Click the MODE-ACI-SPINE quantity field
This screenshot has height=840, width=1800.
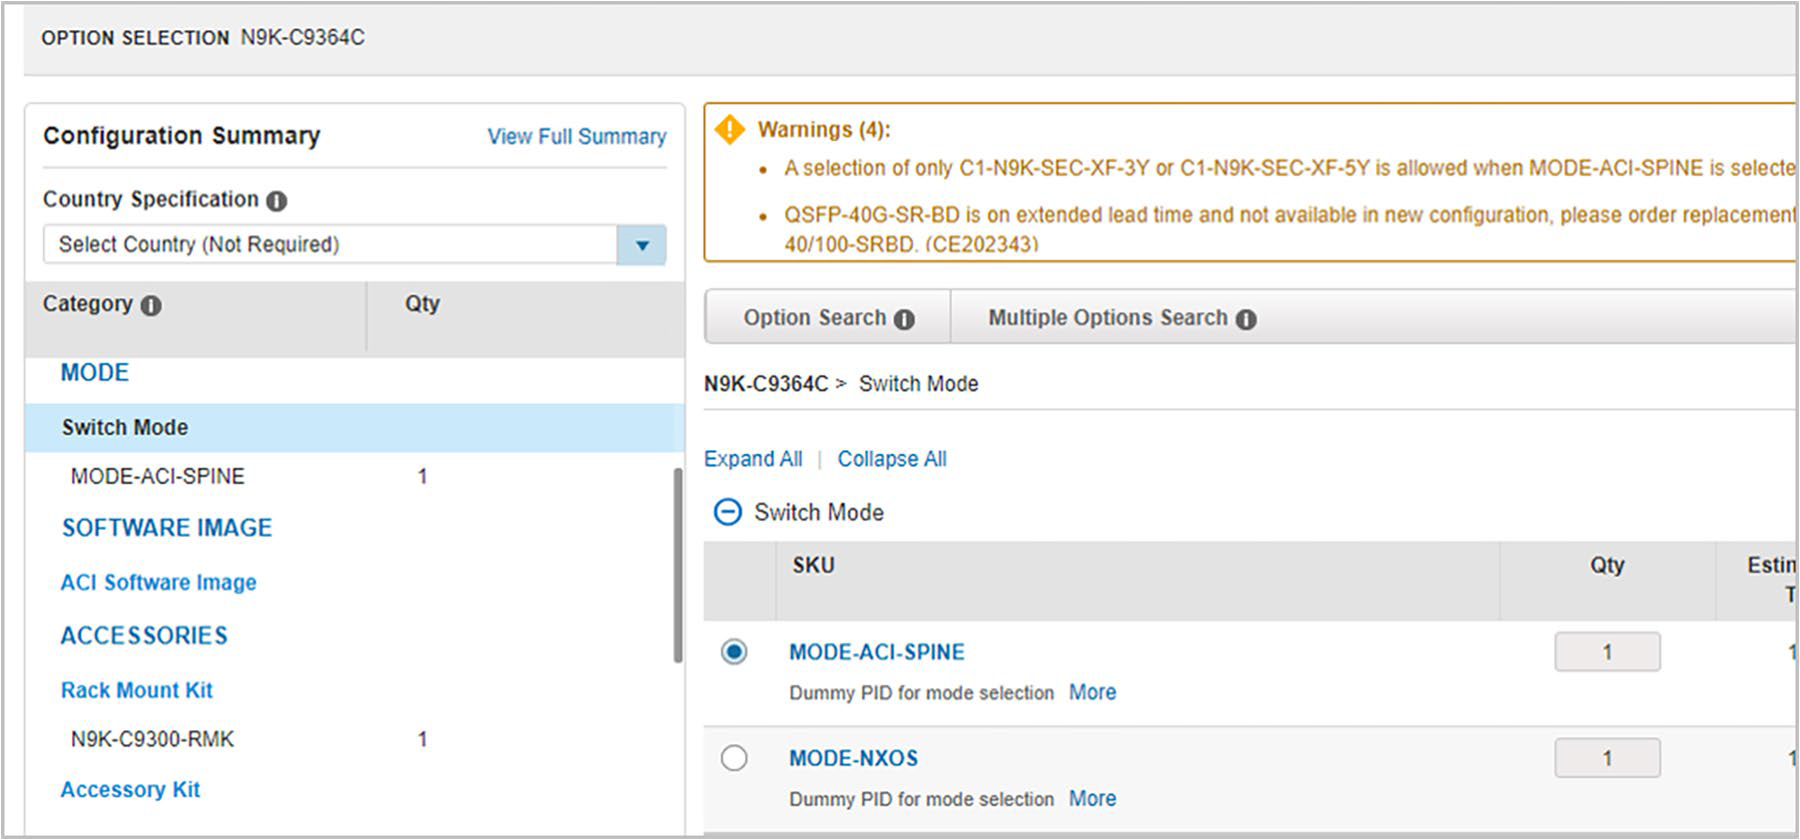[x=1607, y=652]
